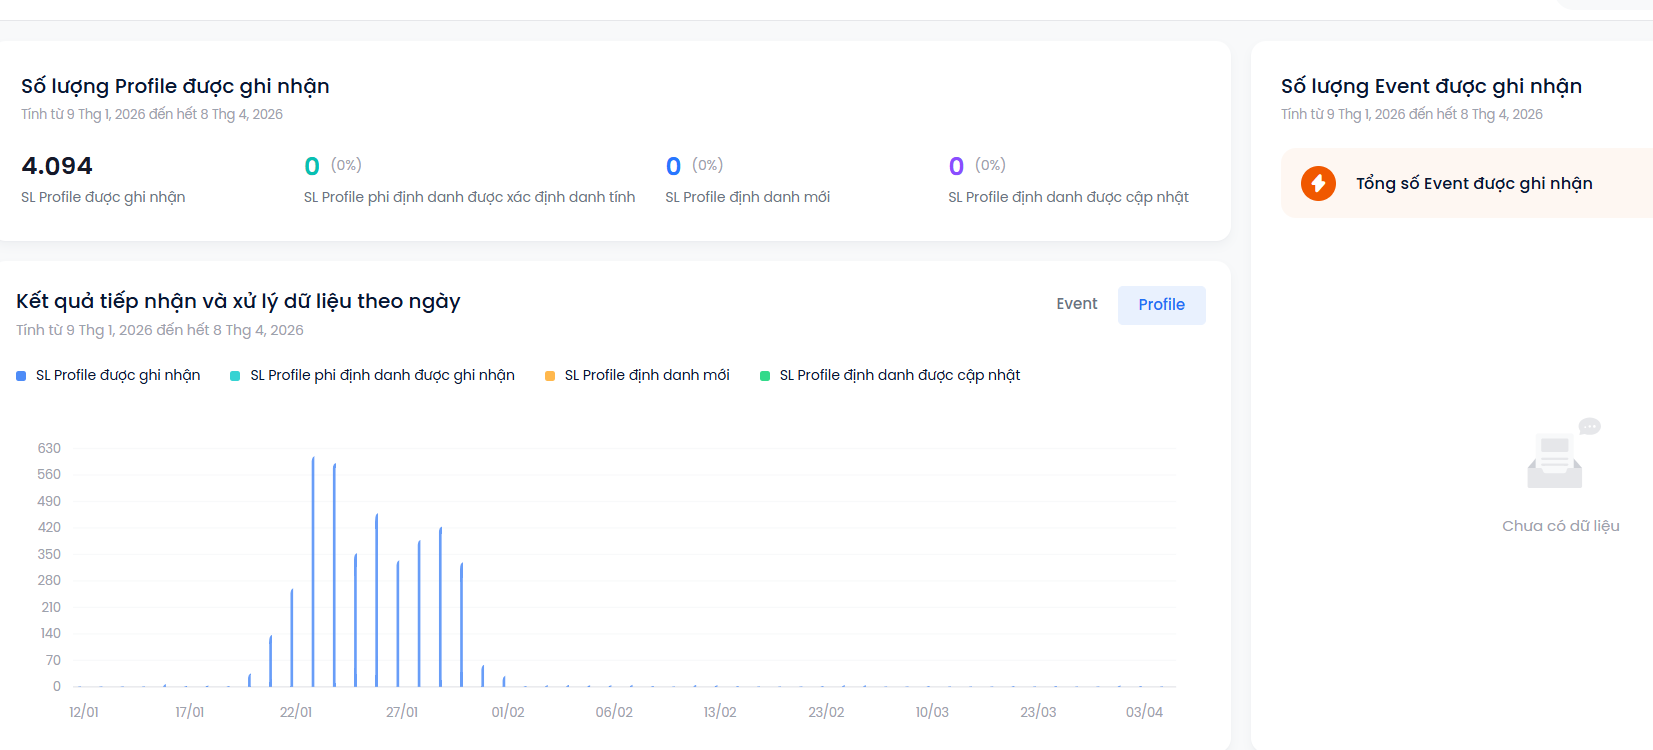Click the 22/01 date on the x-axis
This screenshot has width=1653, height=750.
(296, 712)
